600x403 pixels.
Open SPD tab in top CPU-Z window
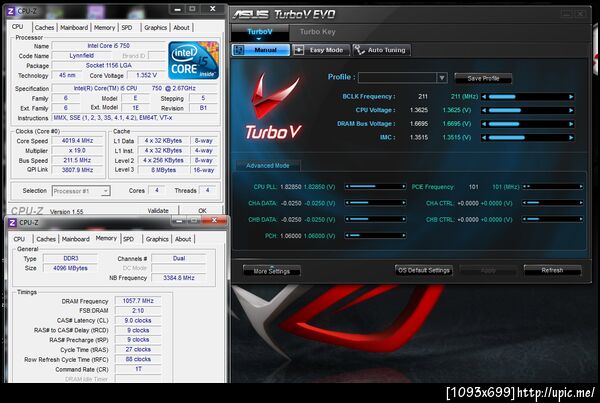point(127,28)
